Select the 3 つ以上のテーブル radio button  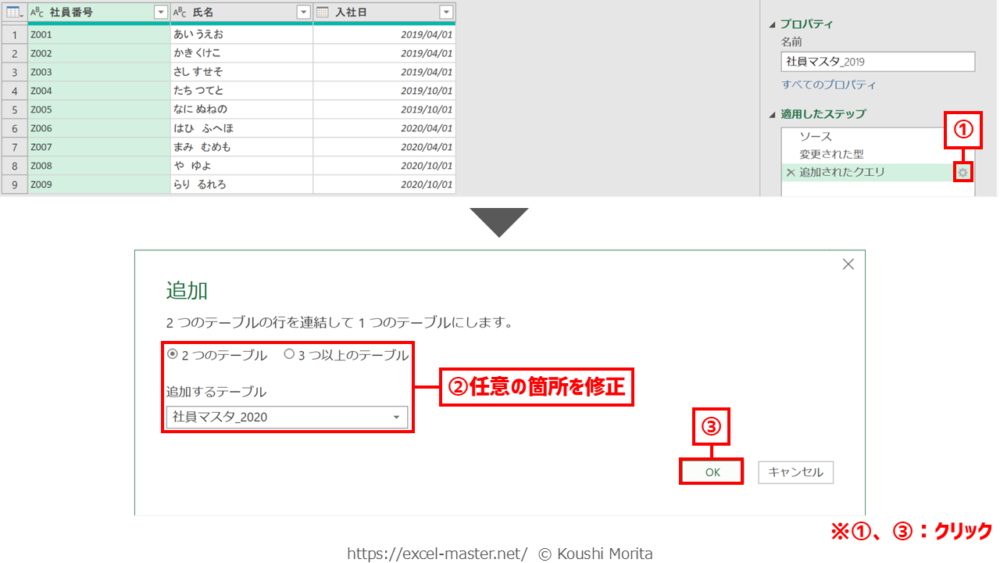coord(289,354)
